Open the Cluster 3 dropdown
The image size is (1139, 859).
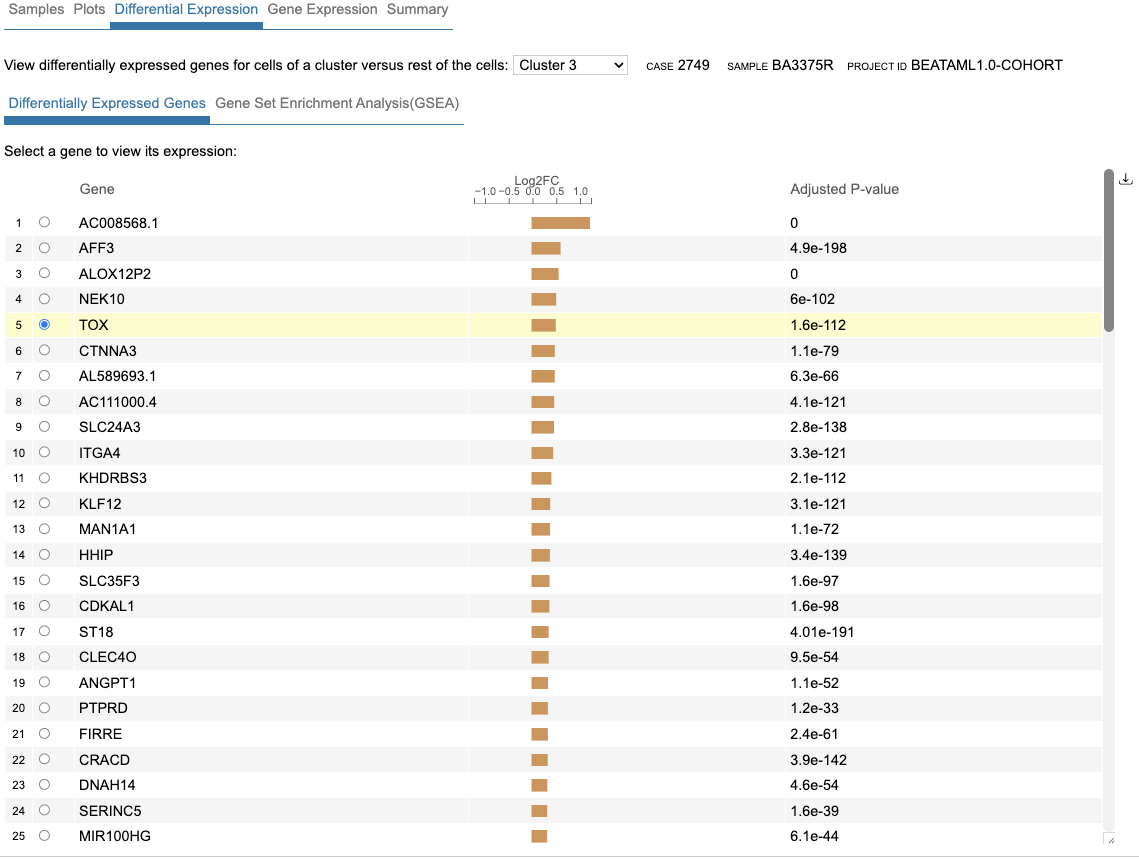point(571,65)
